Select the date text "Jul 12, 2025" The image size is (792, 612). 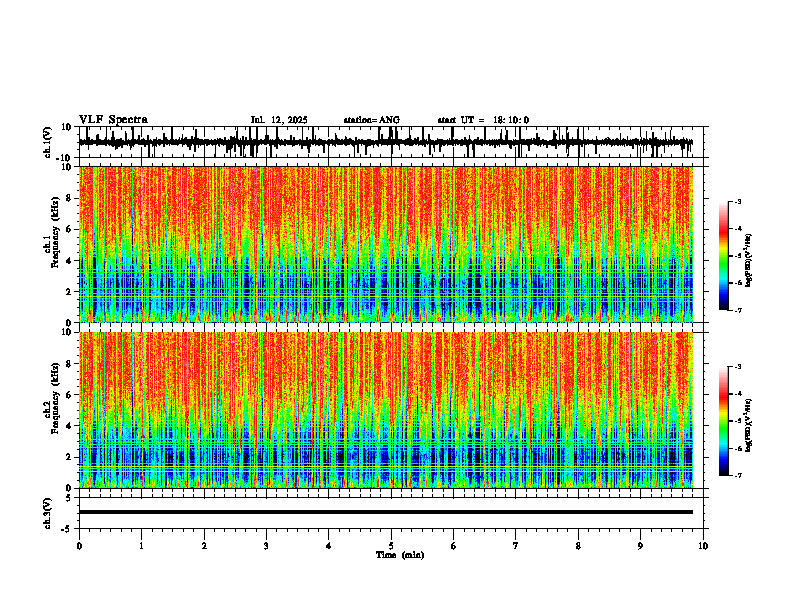[x=279, y=120]
